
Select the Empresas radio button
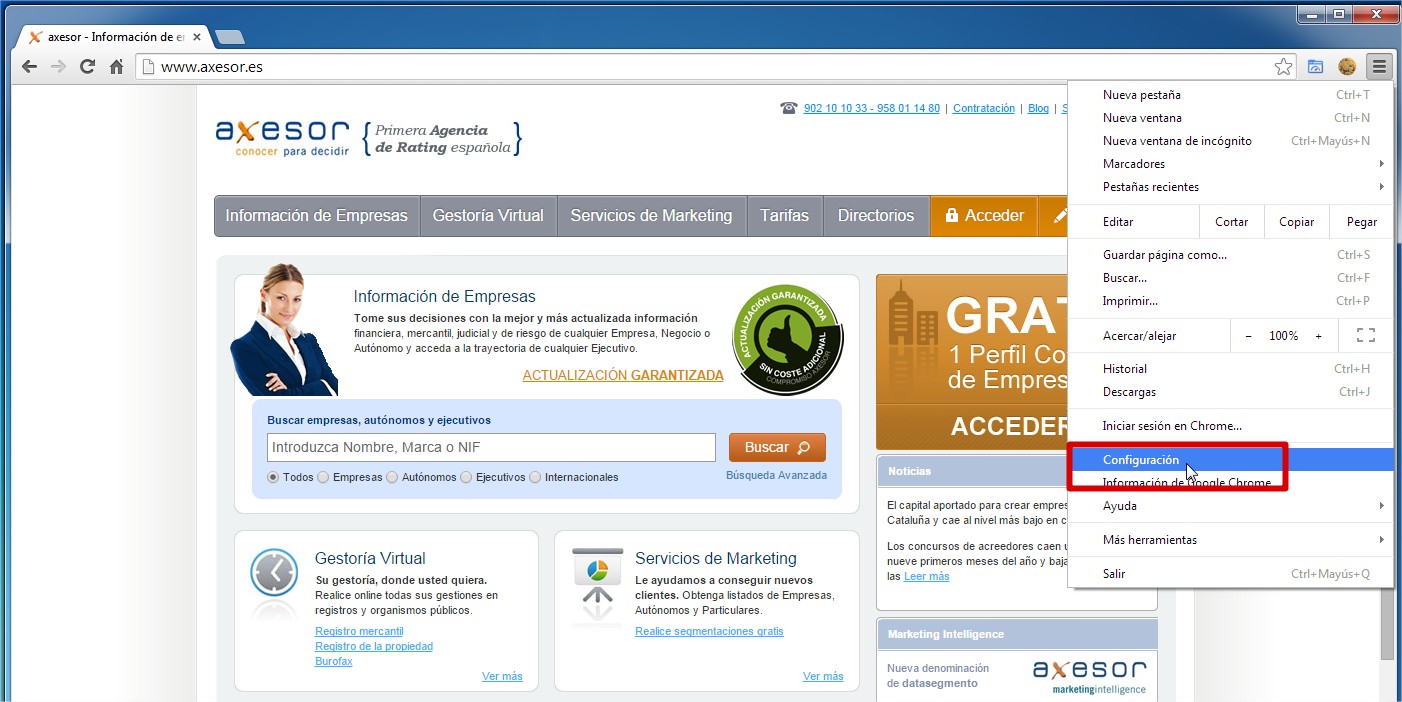(x=323, y=477)
